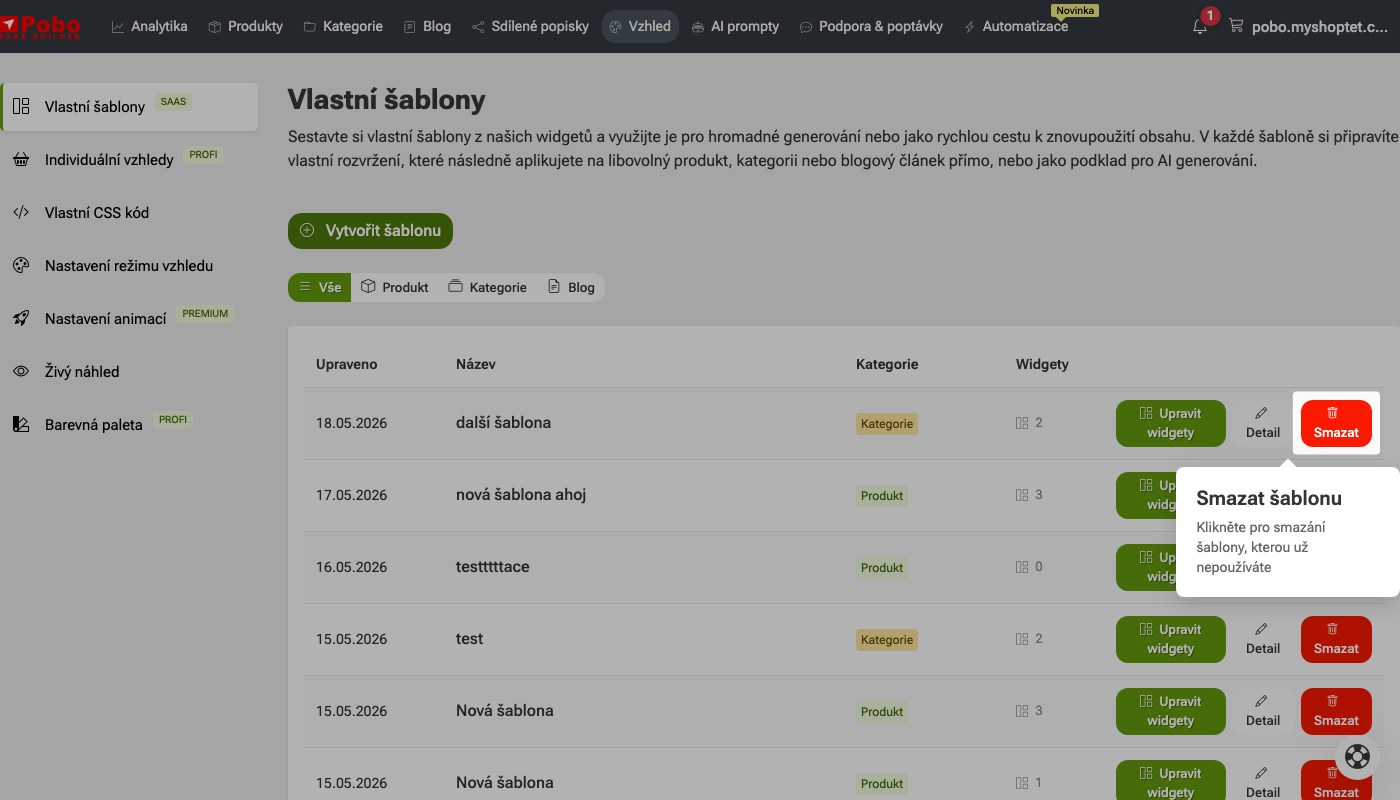Create a new template with Vytvořit šablonu
Screen dimensions: 1400x800
click(x=371, y=230)
